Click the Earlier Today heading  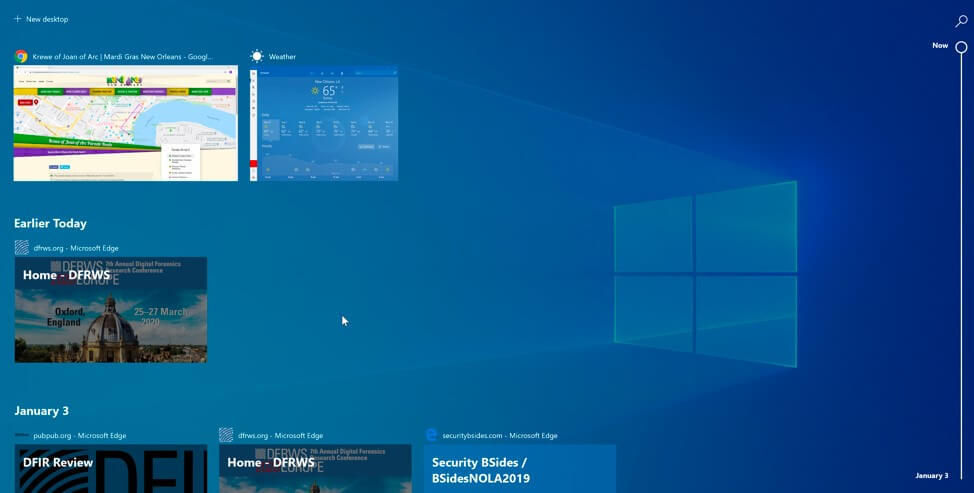point(50,224)
